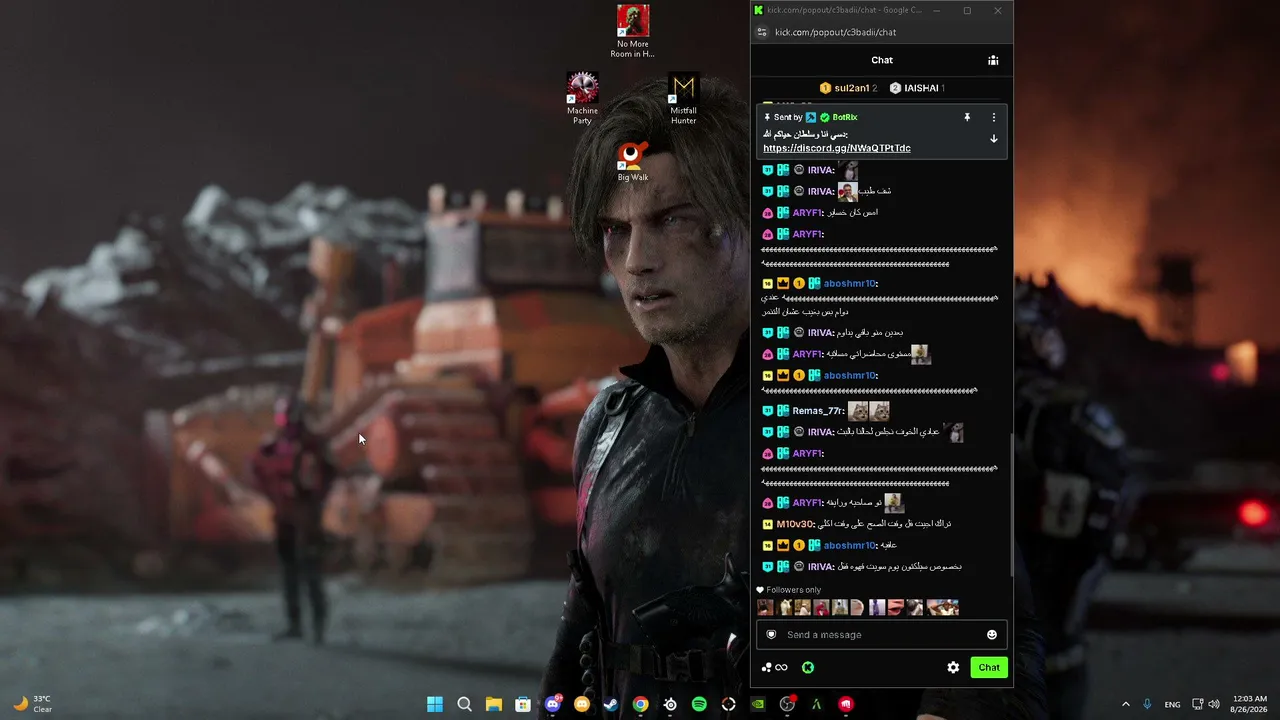Open Microsoft Store from taskbar
The image size is (1280, 720).
tap(523, 704)
